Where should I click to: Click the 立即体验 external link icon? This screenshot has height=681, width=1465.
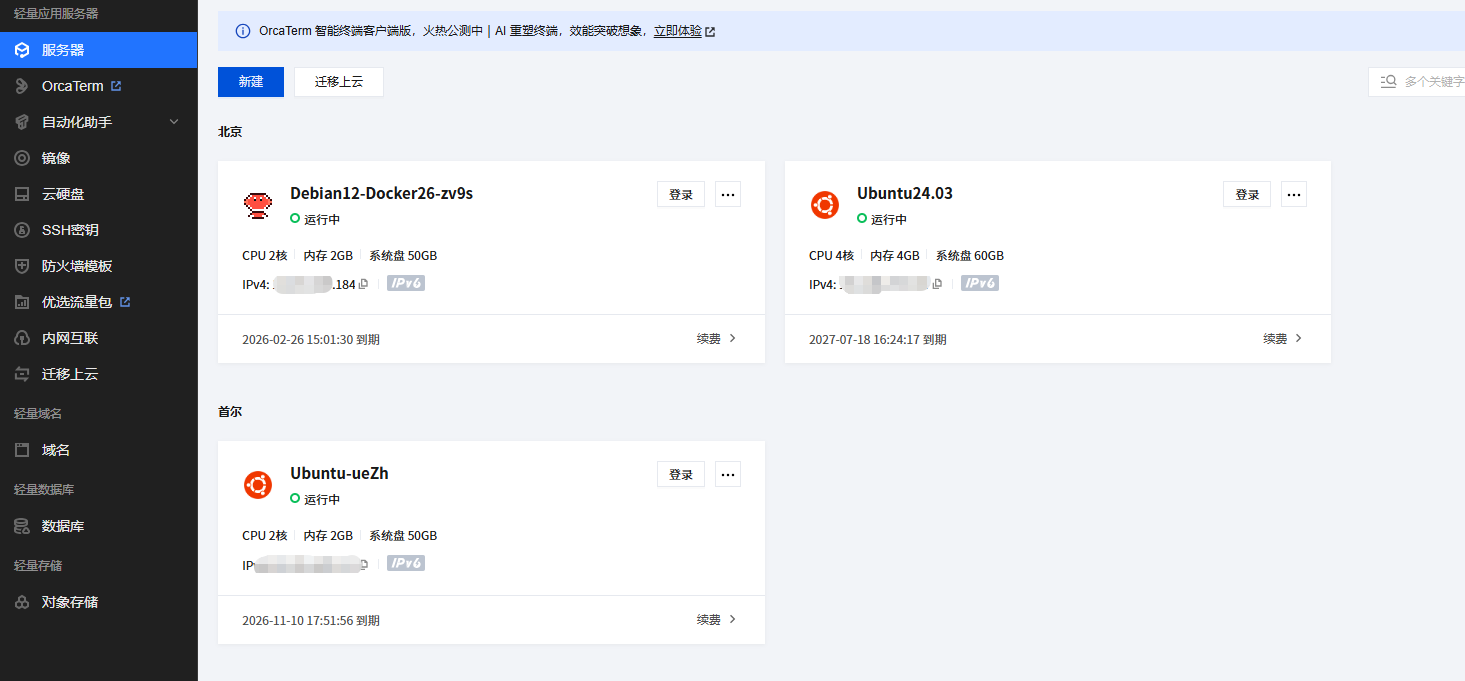pos(710,32)
